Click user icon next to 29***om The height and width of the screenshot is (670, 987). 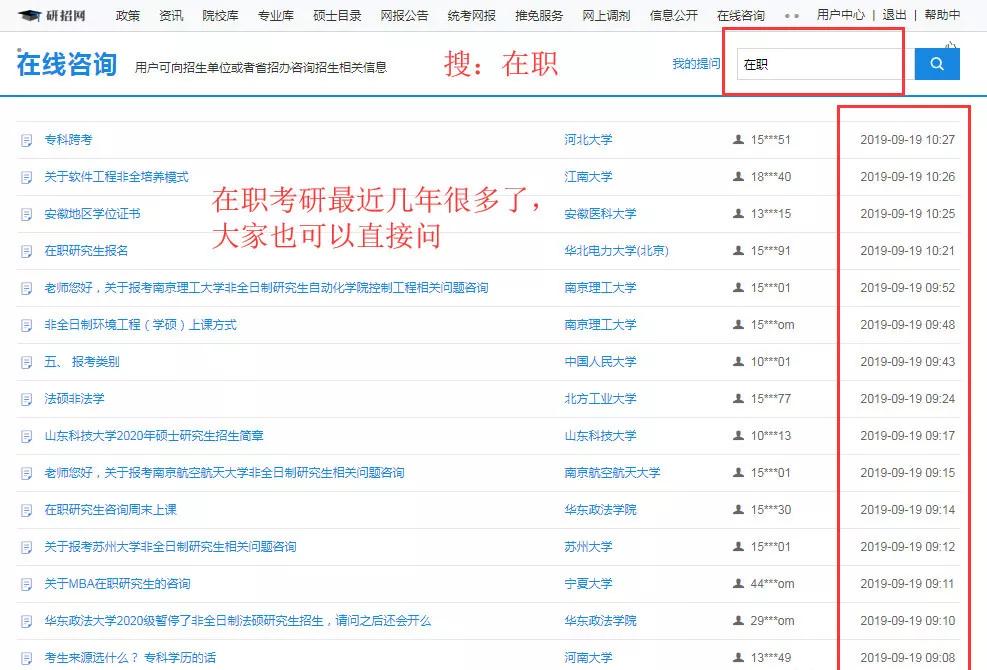click(738, 620)
